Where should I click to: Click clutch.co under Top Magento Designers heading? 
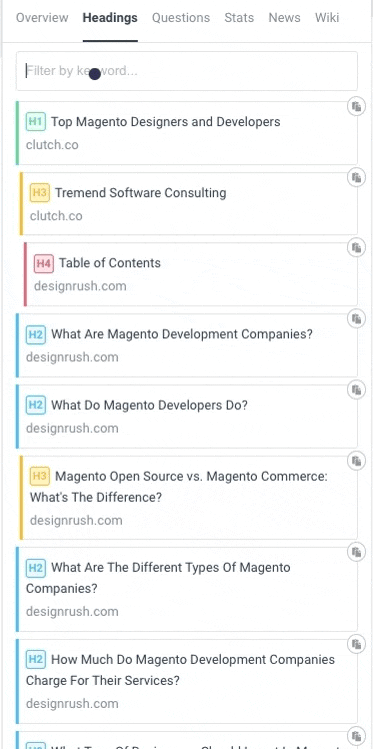52,145
